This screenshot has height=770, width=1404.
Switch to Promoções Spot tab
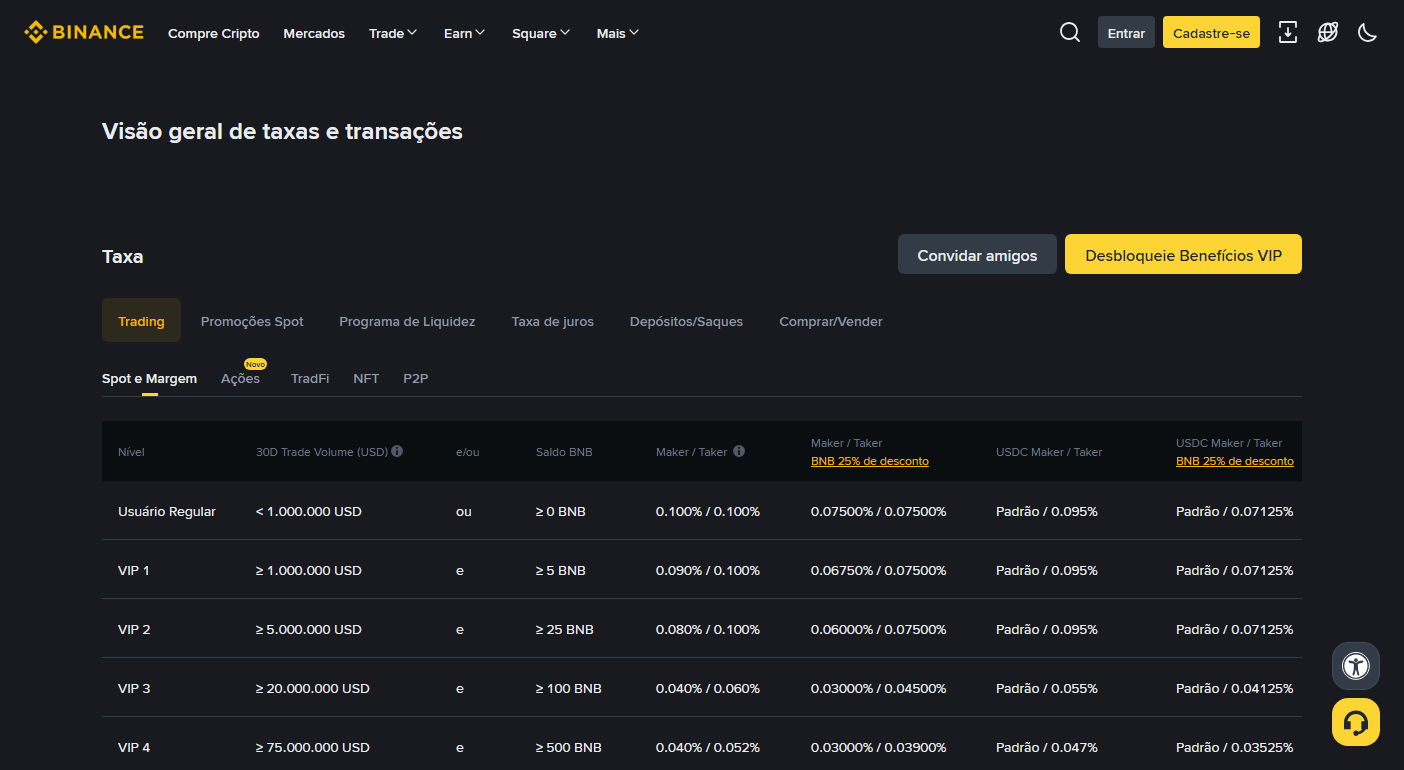(252, 321)
